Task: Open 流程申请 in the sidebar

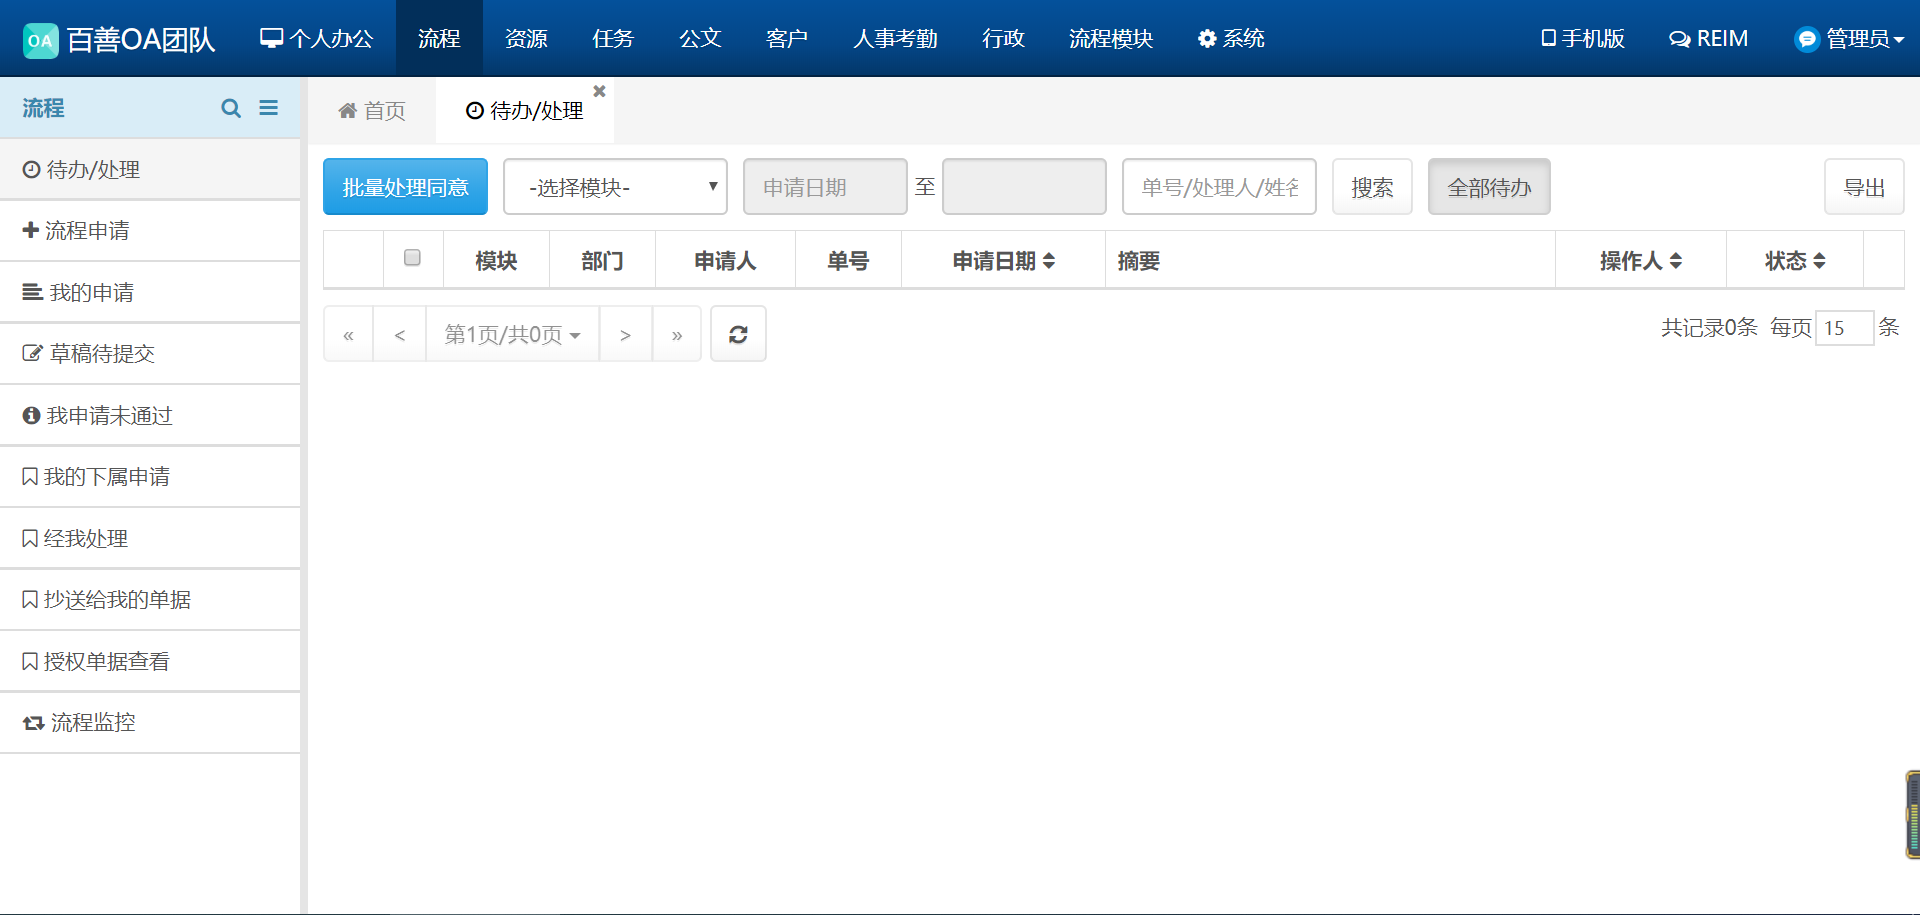Action: 150,231
